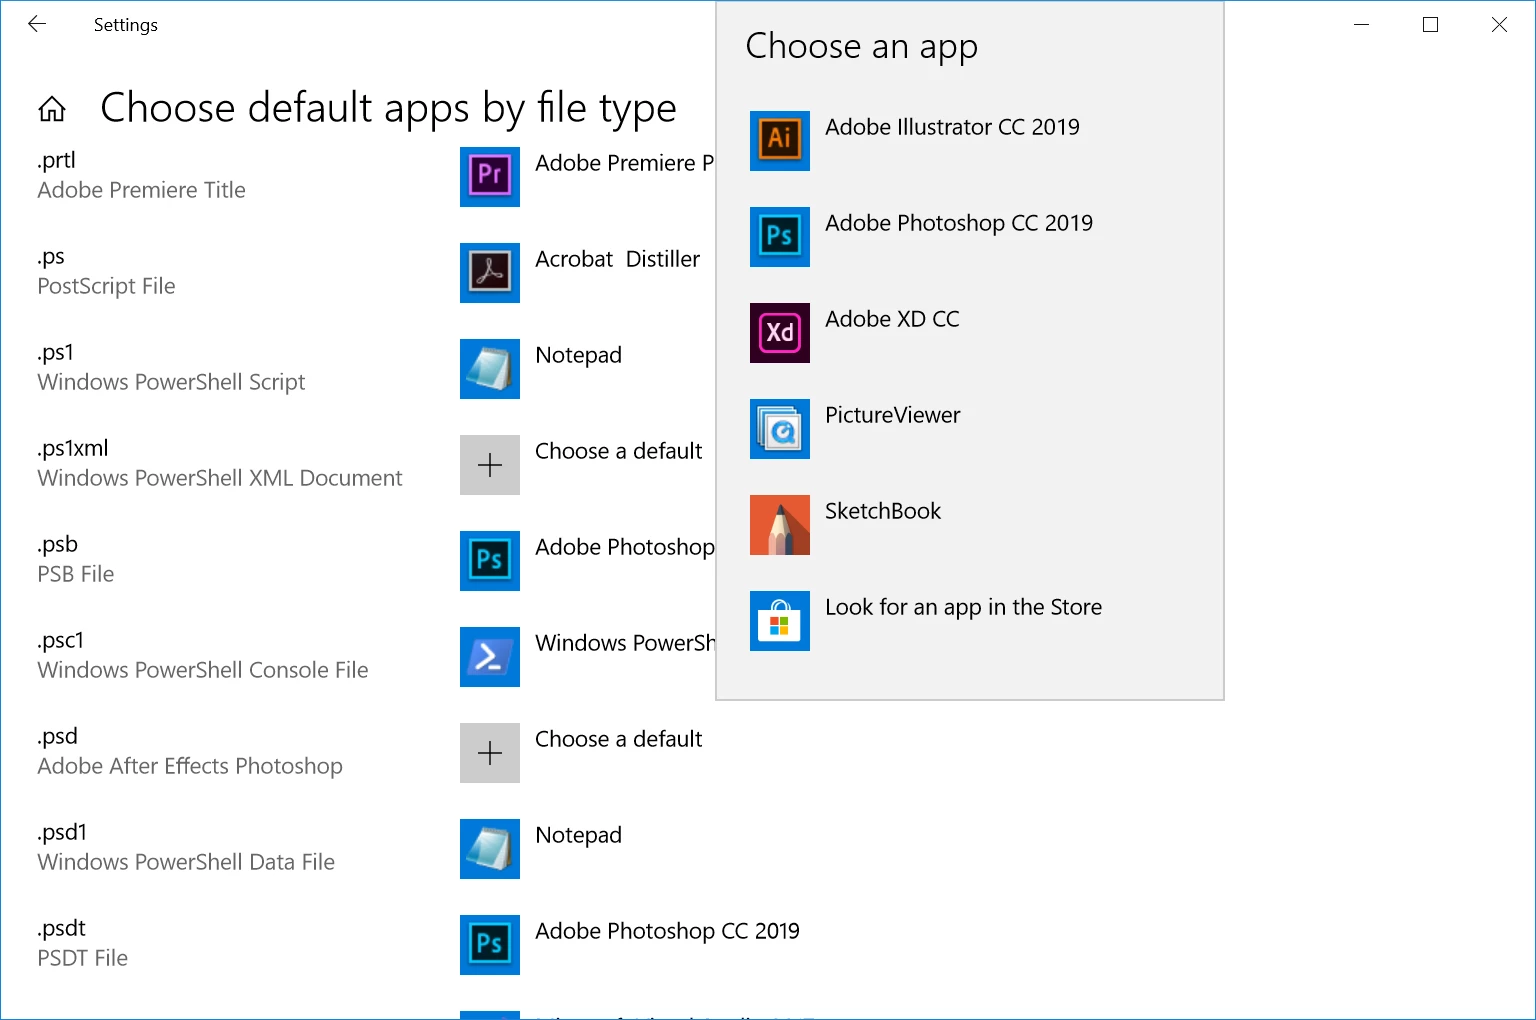The image size is (1536, 1020).
Task: Click the Choose an app heading
Action: [862, 47]
